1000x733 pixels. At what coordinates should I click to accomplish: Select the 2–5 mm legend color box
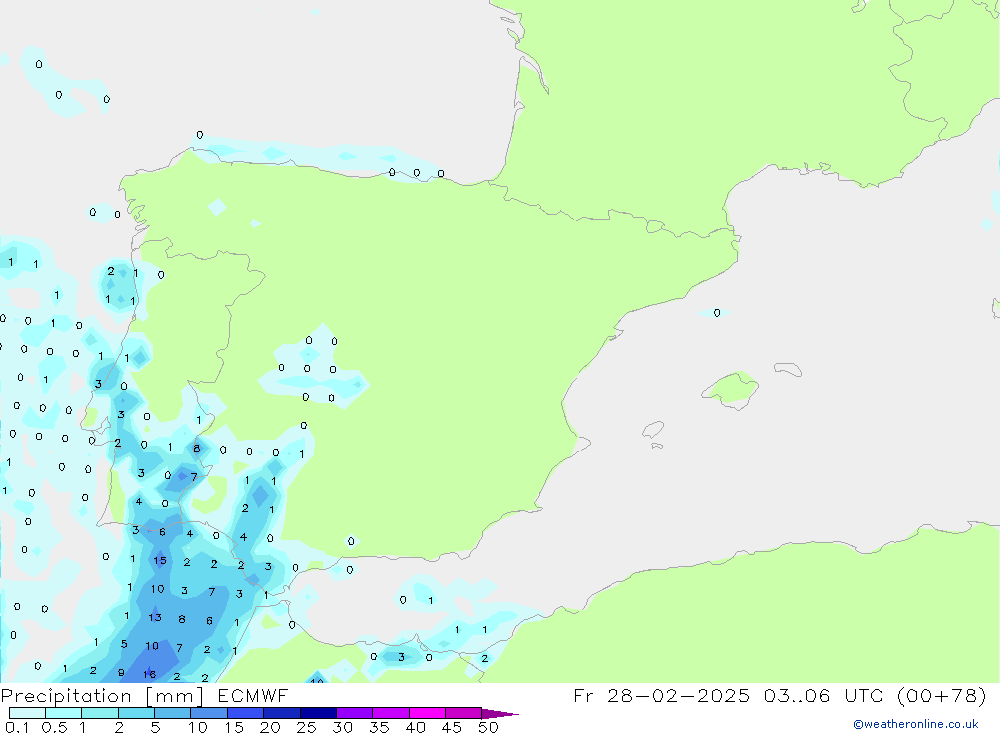(136, 713)
